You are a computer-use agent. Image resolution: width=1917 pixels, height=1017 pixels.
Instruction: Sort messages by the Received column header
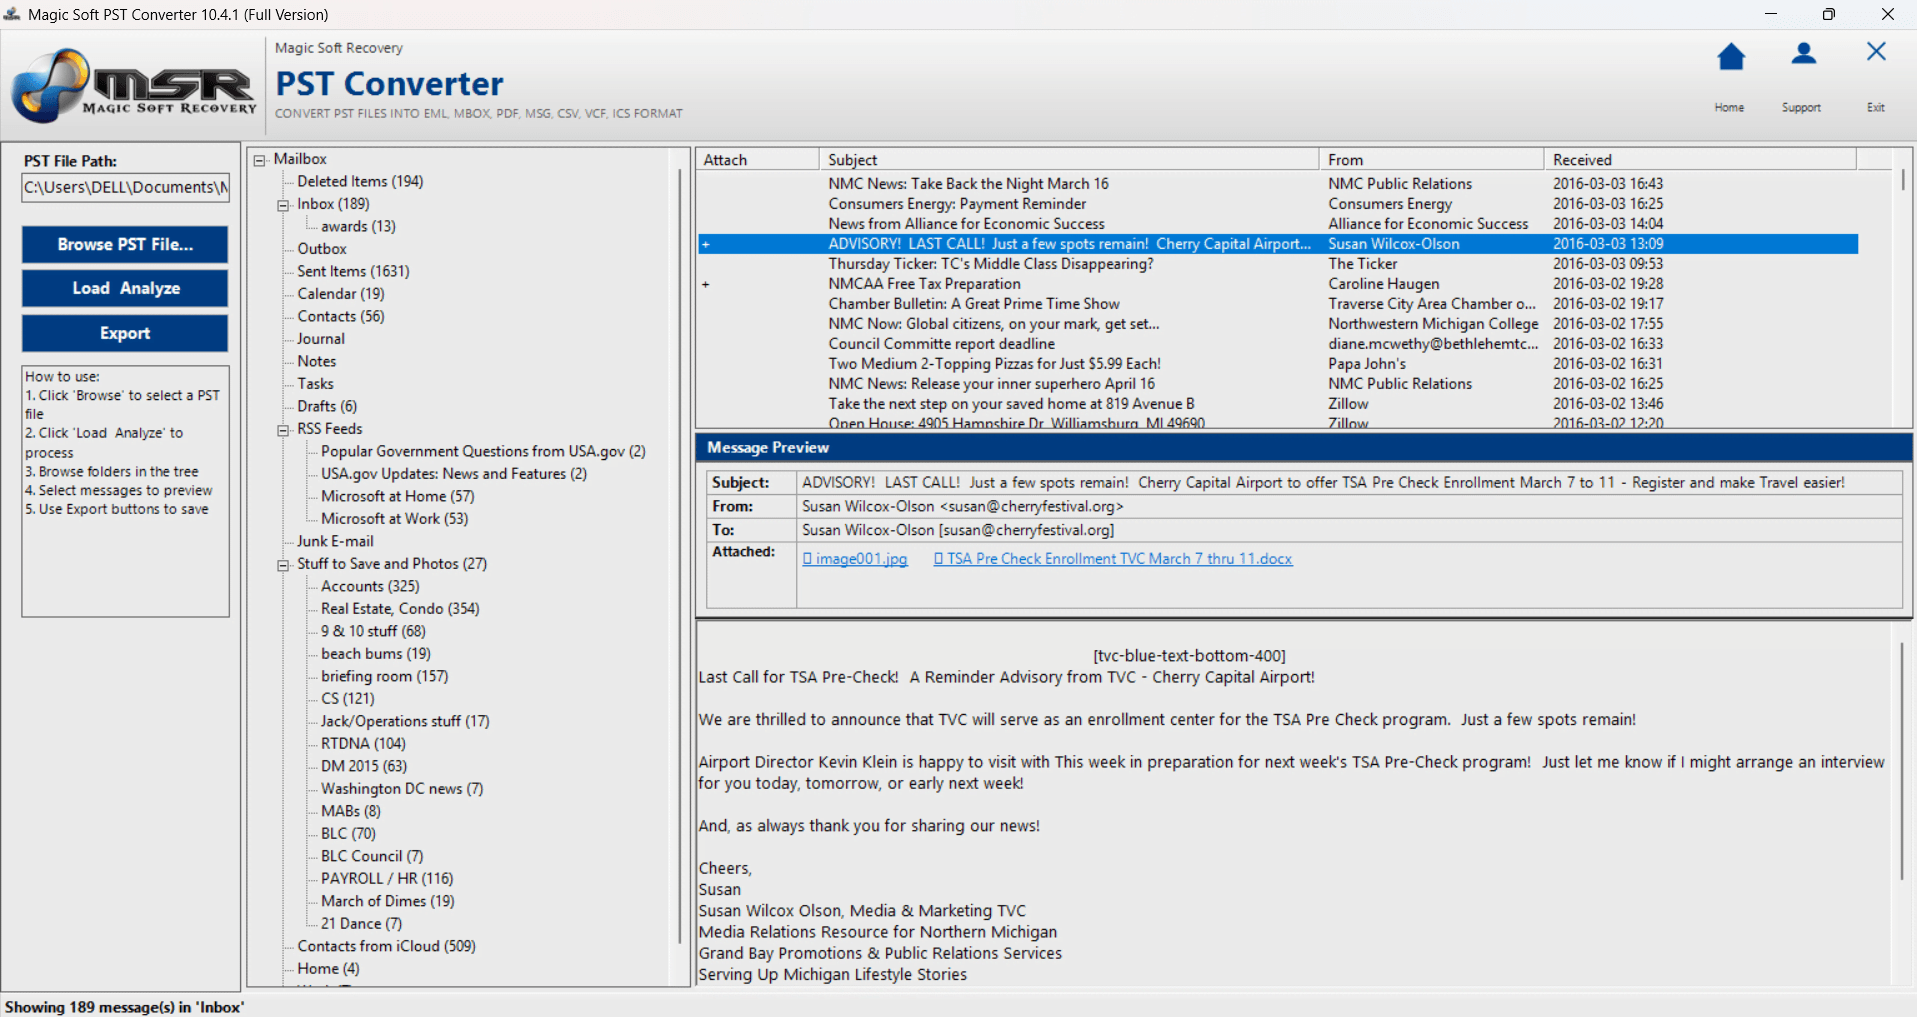click(1700, 160)
